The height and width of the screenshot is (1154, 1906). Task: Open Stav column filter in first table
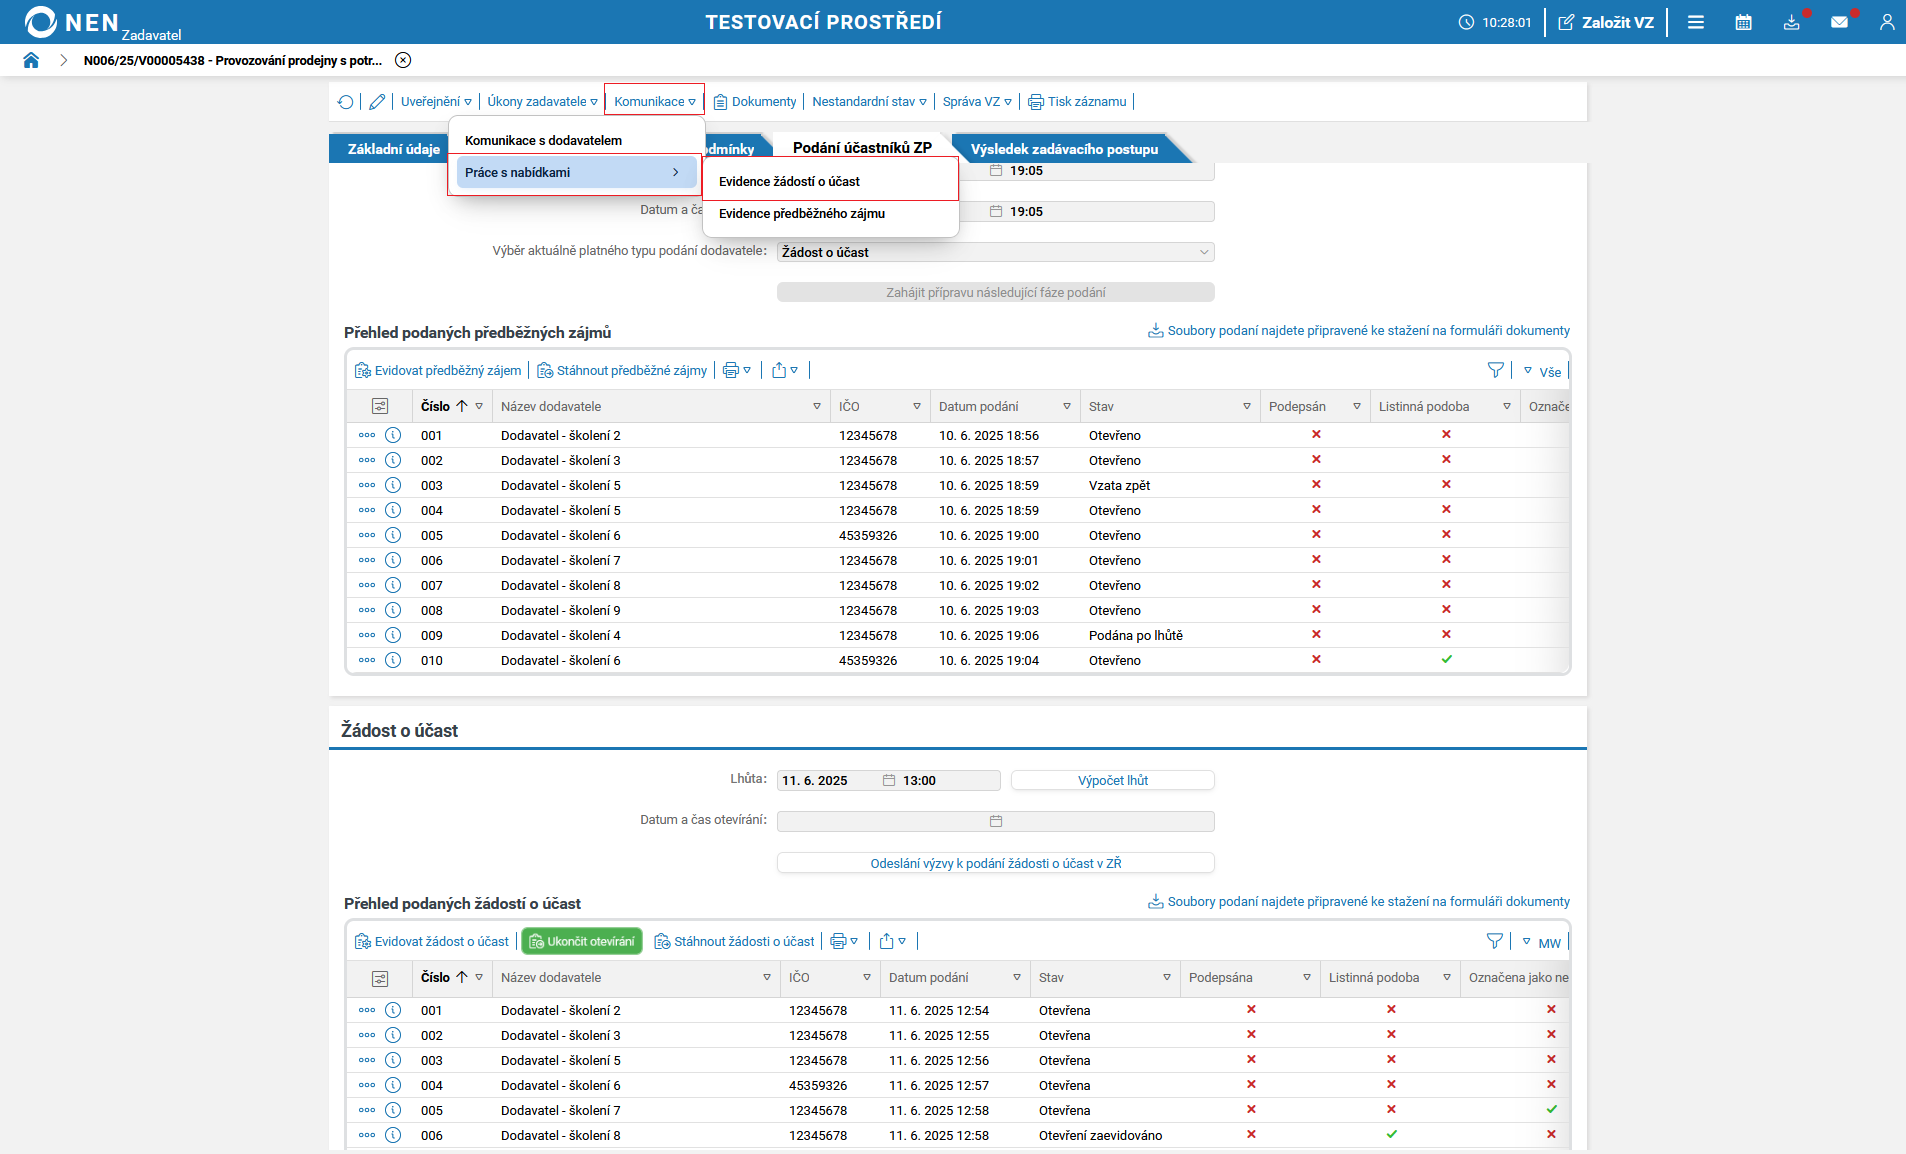tap(1247, 407)
